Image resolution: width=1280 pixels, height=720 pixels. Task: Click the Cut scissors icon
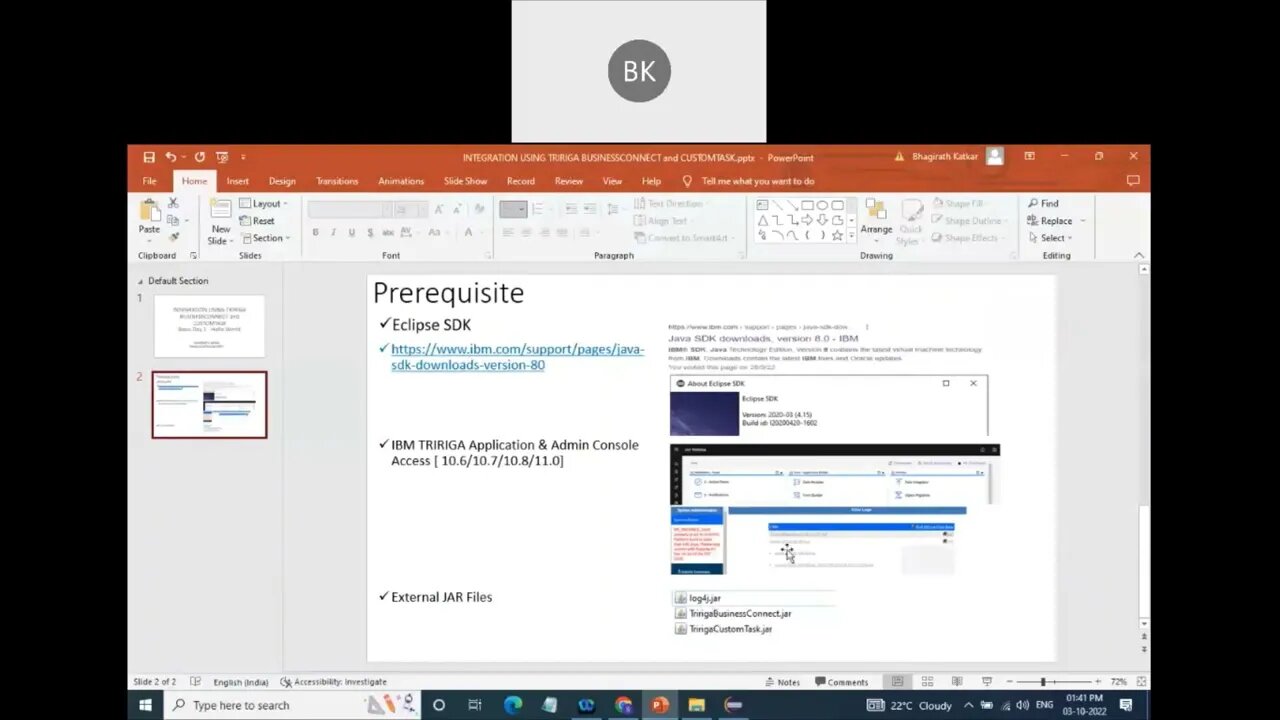point(173,203)
